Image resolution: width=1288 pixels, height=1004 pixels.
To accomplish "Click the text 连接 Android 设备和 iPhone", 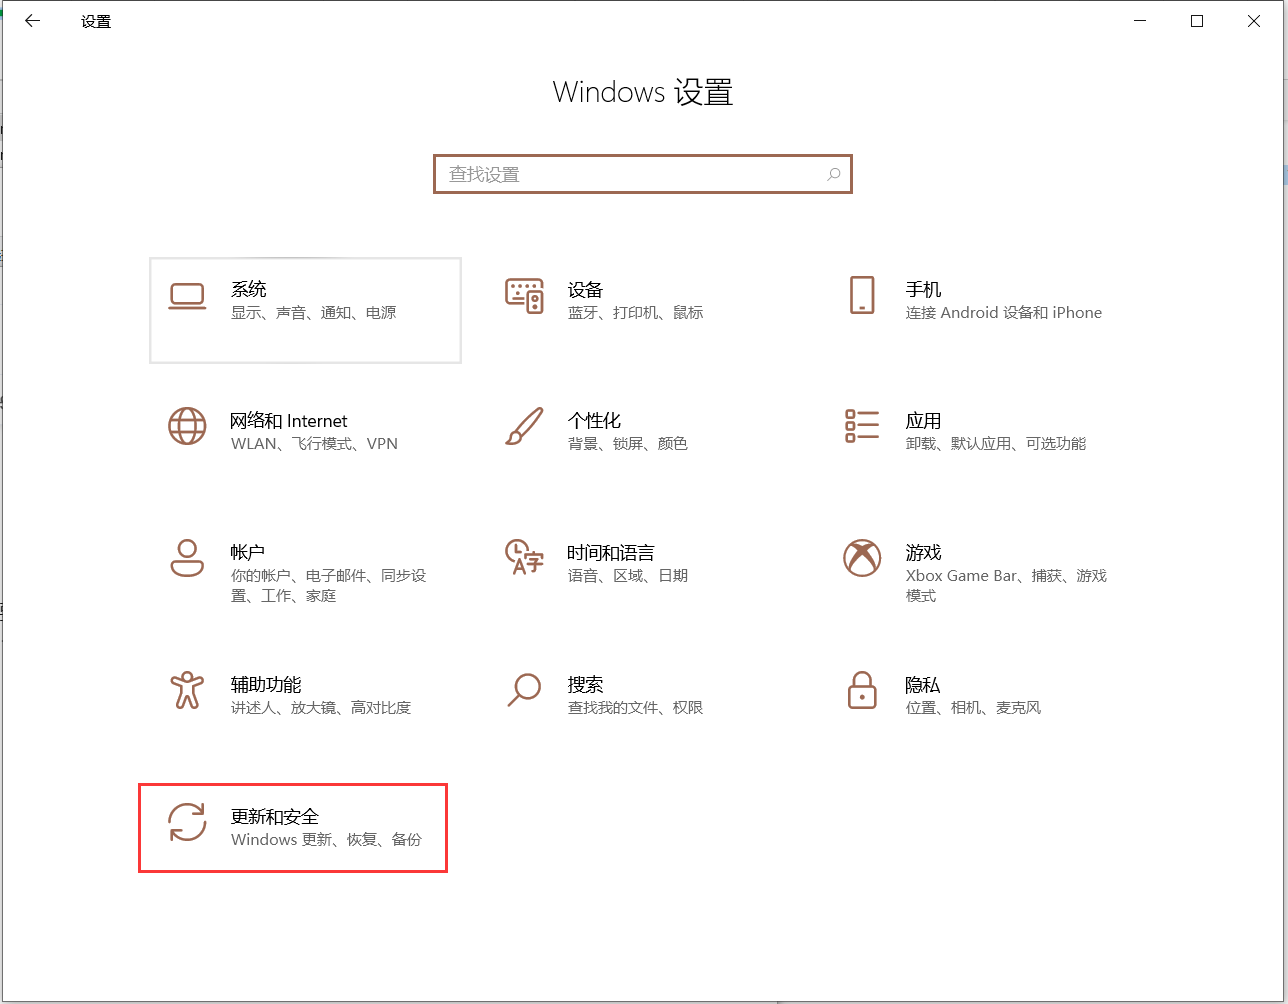I will pos(1004,313).
